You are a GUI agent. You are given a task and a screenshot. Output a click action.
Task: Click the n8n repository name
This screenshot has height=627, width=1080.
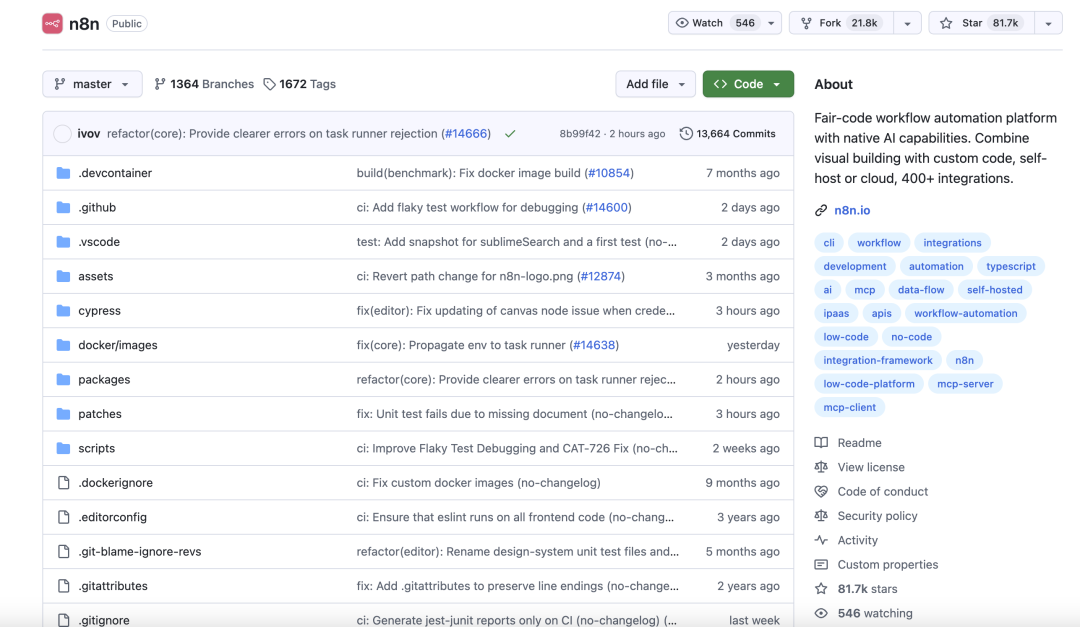point(84,23)
